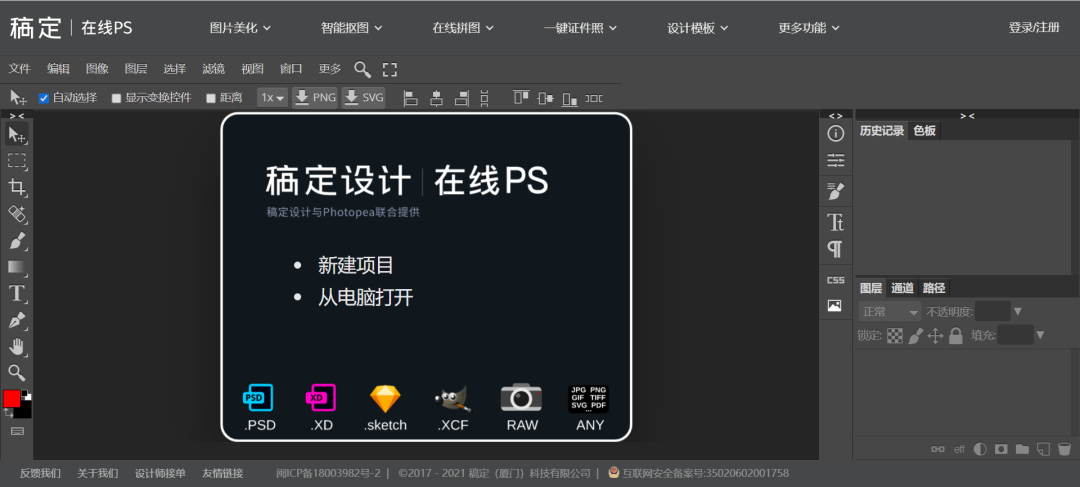Toggle lock all padlock icon
Image resolution: width=1080 pixels, height=487 pixels.
[x=955, y=335]
